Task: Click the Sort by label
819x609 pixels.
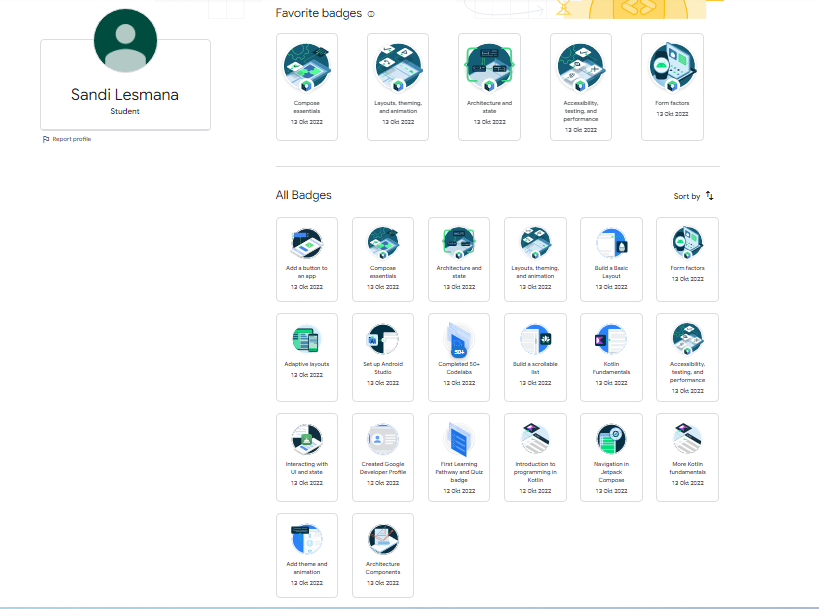Action: (x=686, y=196)
